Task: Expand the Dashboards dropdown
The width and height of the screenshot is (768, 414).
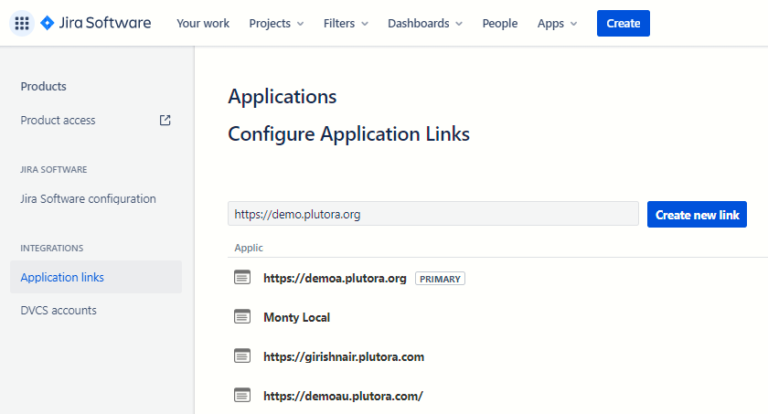Action: 425,24
